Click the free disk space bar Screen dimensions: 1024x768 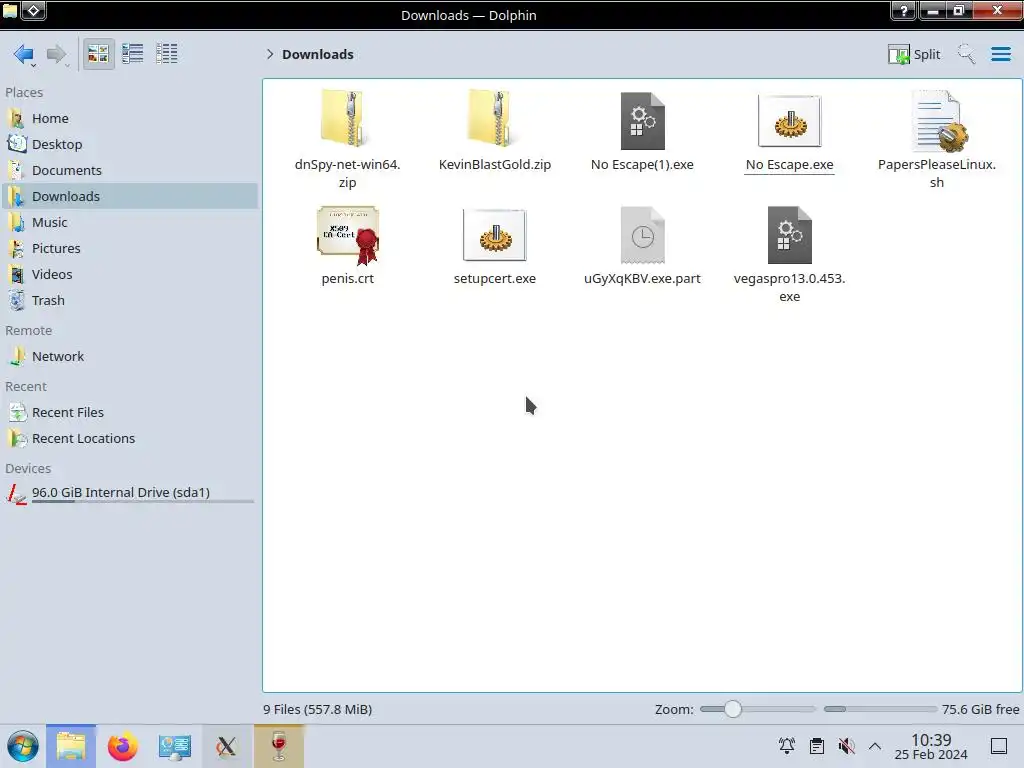click(x=880, y=709)
